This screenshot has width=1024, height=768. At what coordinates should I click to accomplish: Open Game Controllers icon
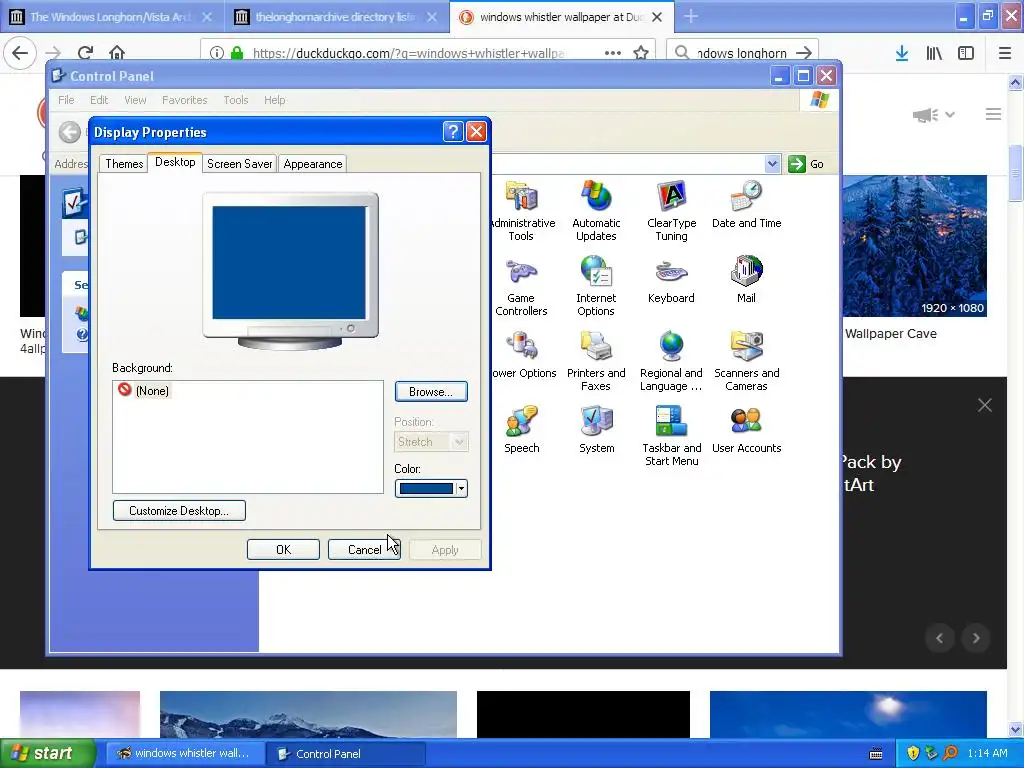(x=521, y=286)
